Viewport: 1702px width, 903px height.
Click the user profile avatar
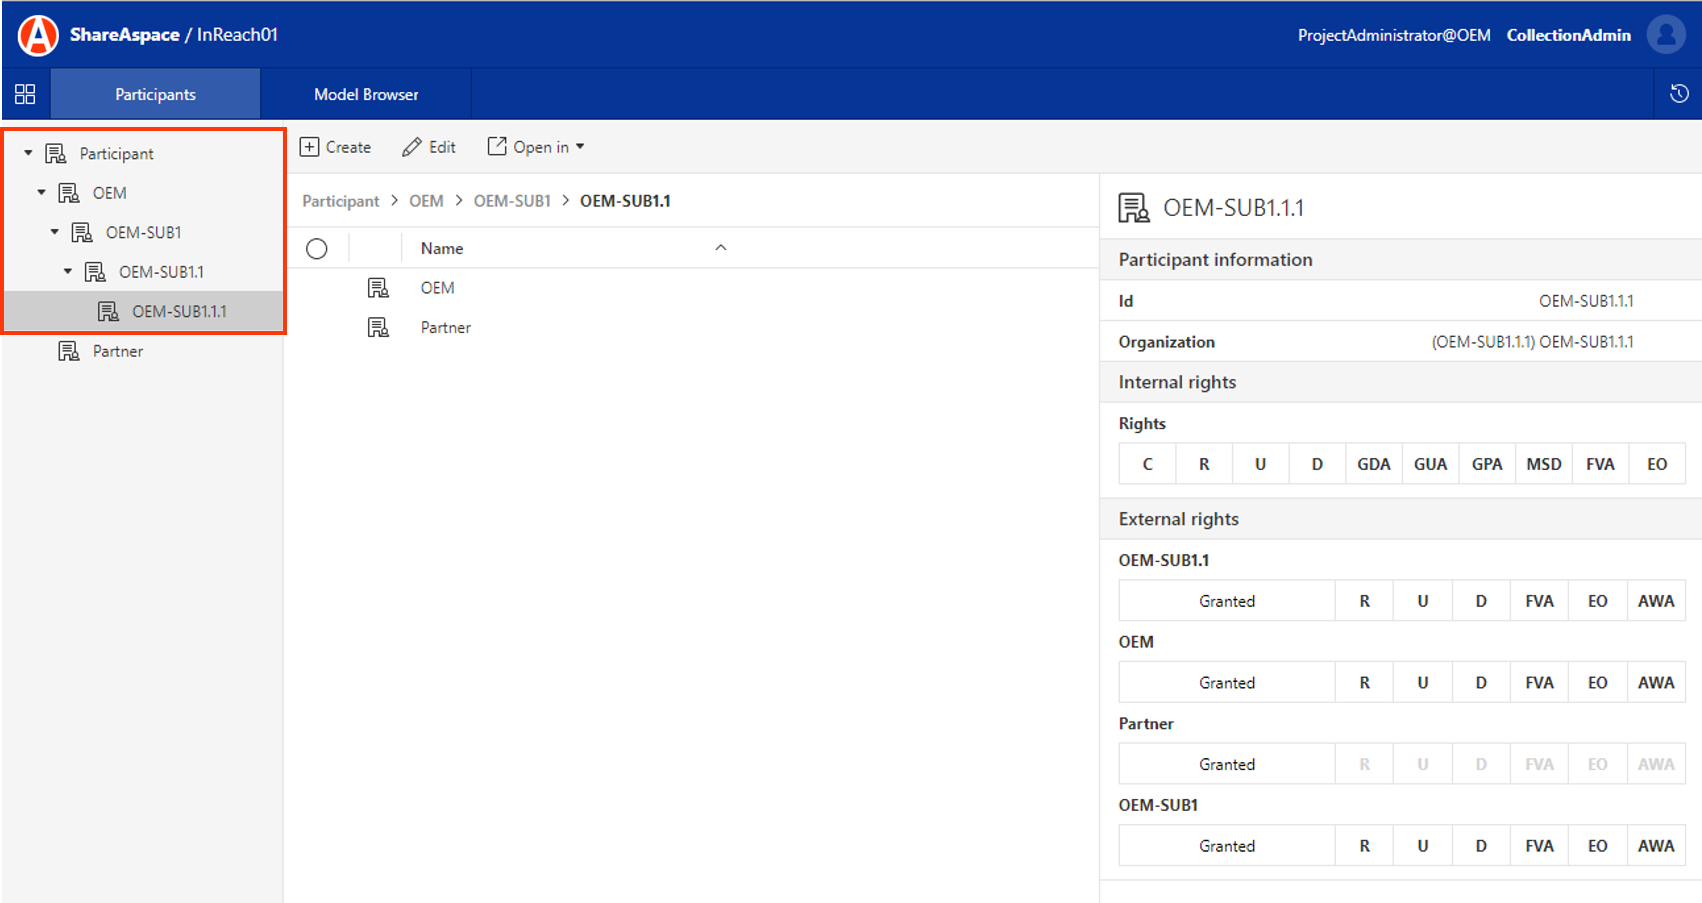click(1666, 35)
